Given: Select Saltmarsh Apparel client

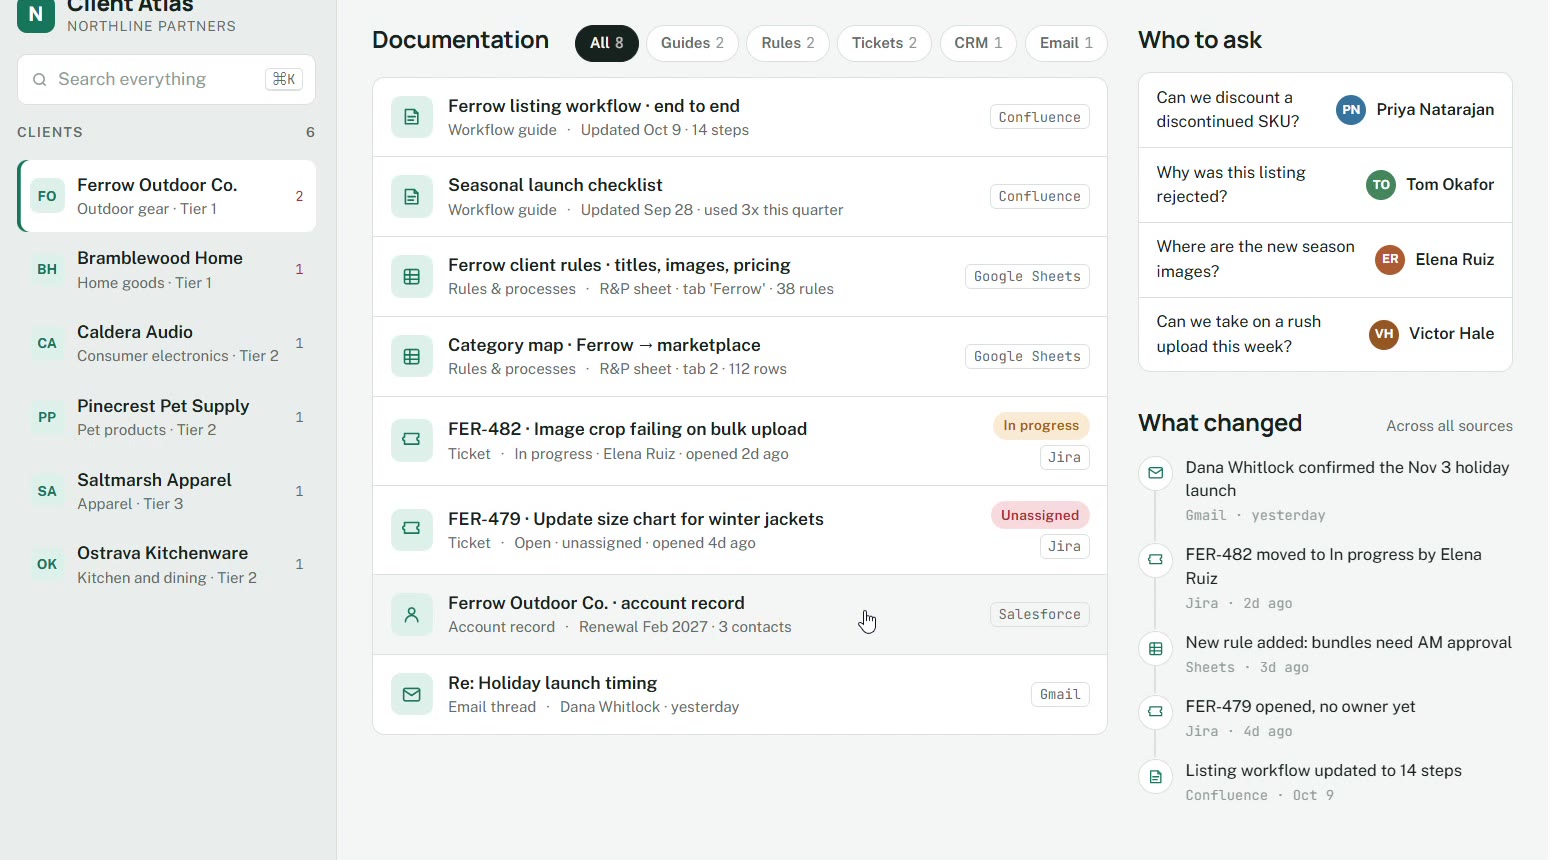Looking at the screenshot, I should coord(167,491).
